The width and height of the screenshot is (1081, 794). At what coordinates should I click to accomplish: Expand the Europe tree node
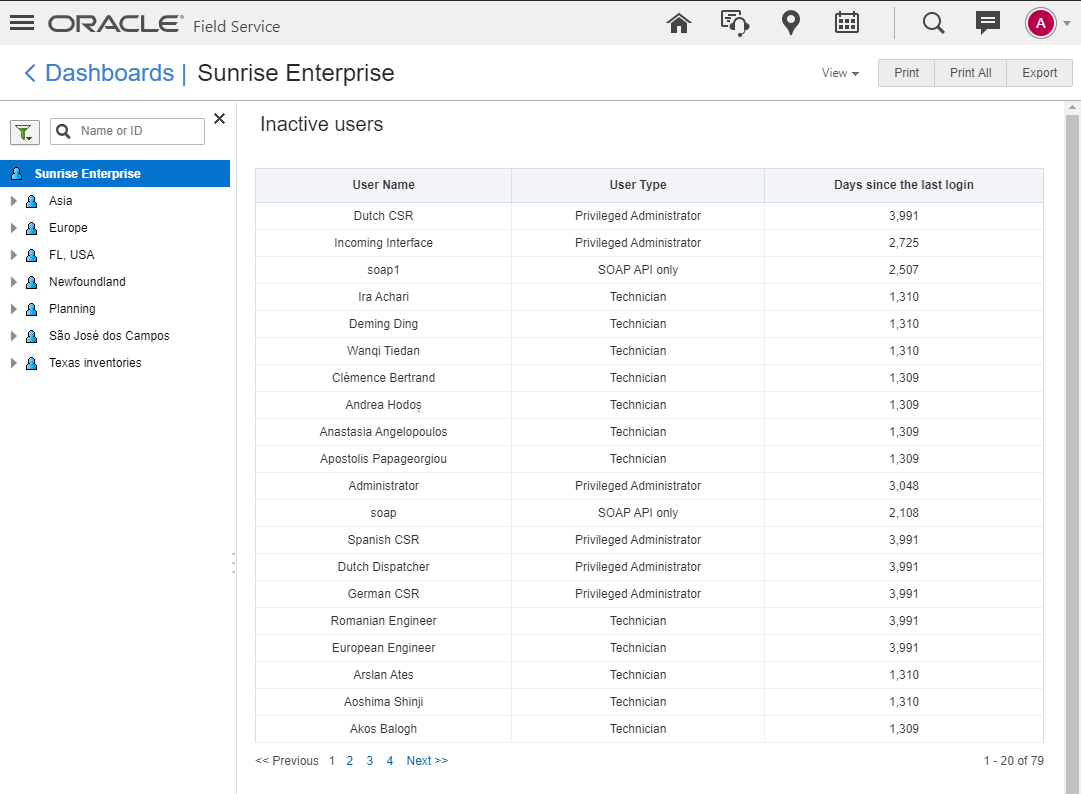14,228
